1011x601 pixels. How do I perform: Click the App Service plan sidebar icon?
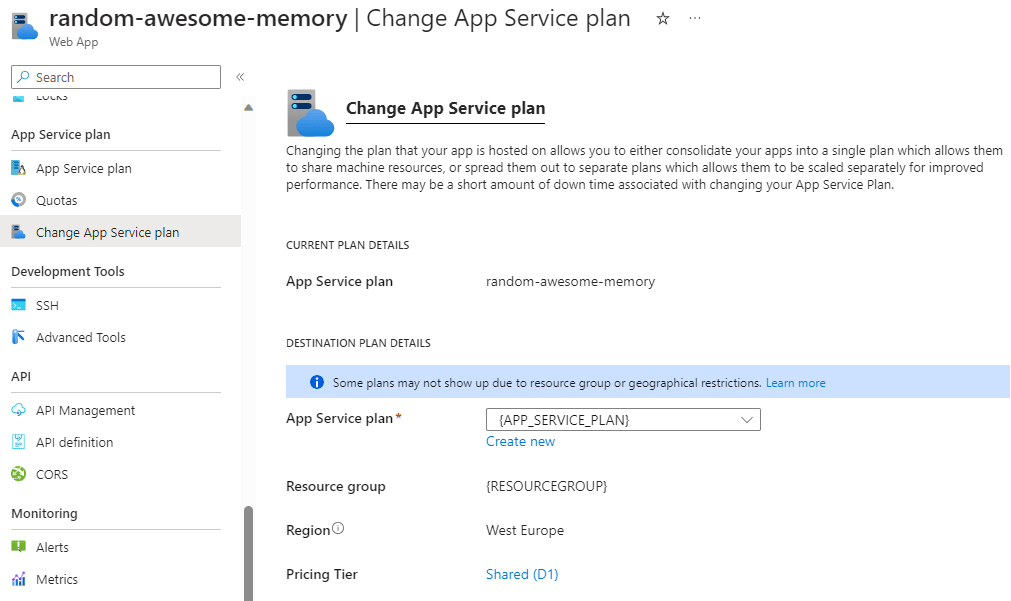[x=19, y=168]
